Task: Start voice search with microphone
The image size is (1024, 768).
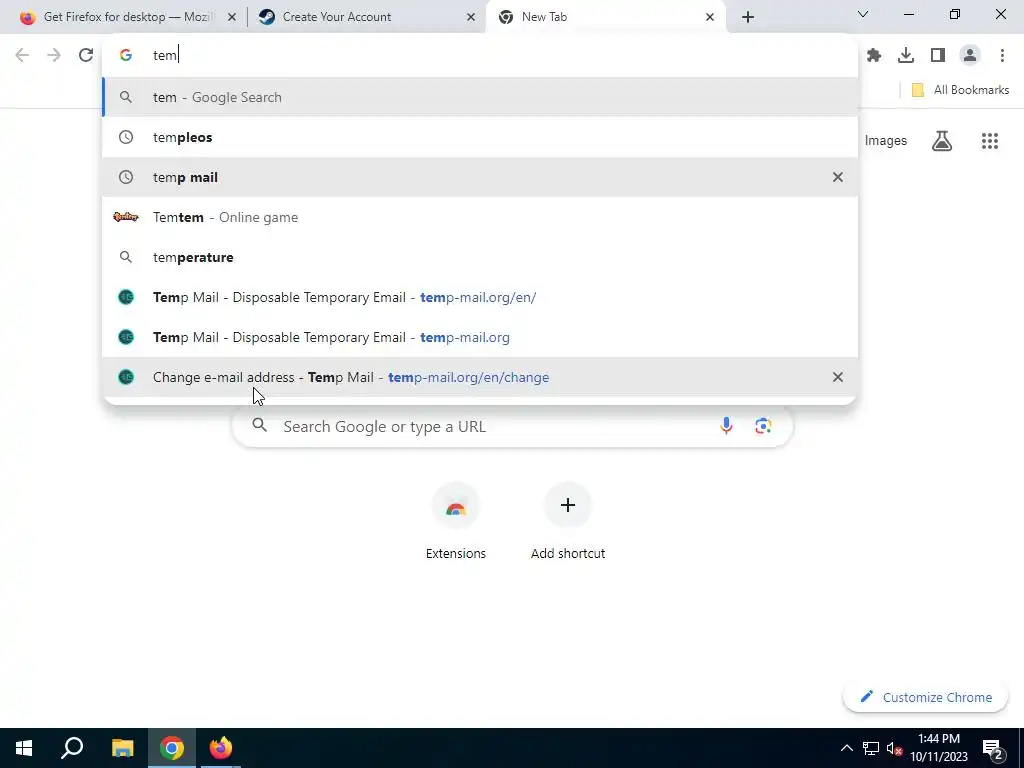Action: (726, 426)
